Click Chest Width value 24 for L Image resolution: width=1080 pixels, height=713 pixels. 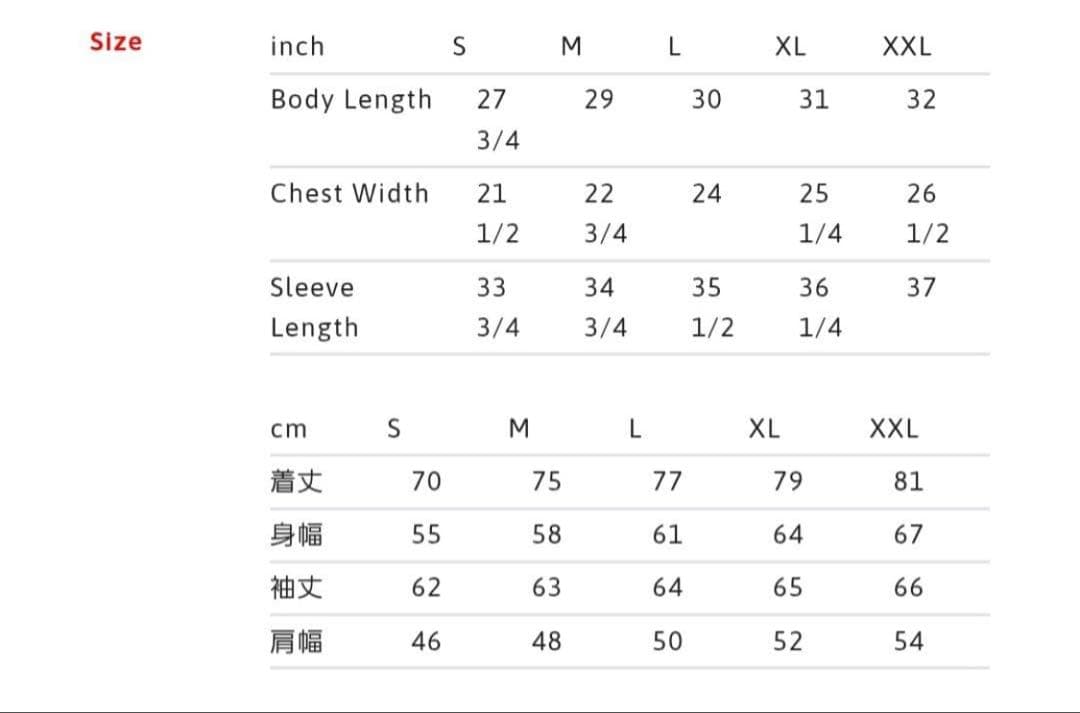pyautogui.click(x=706, y=193)
